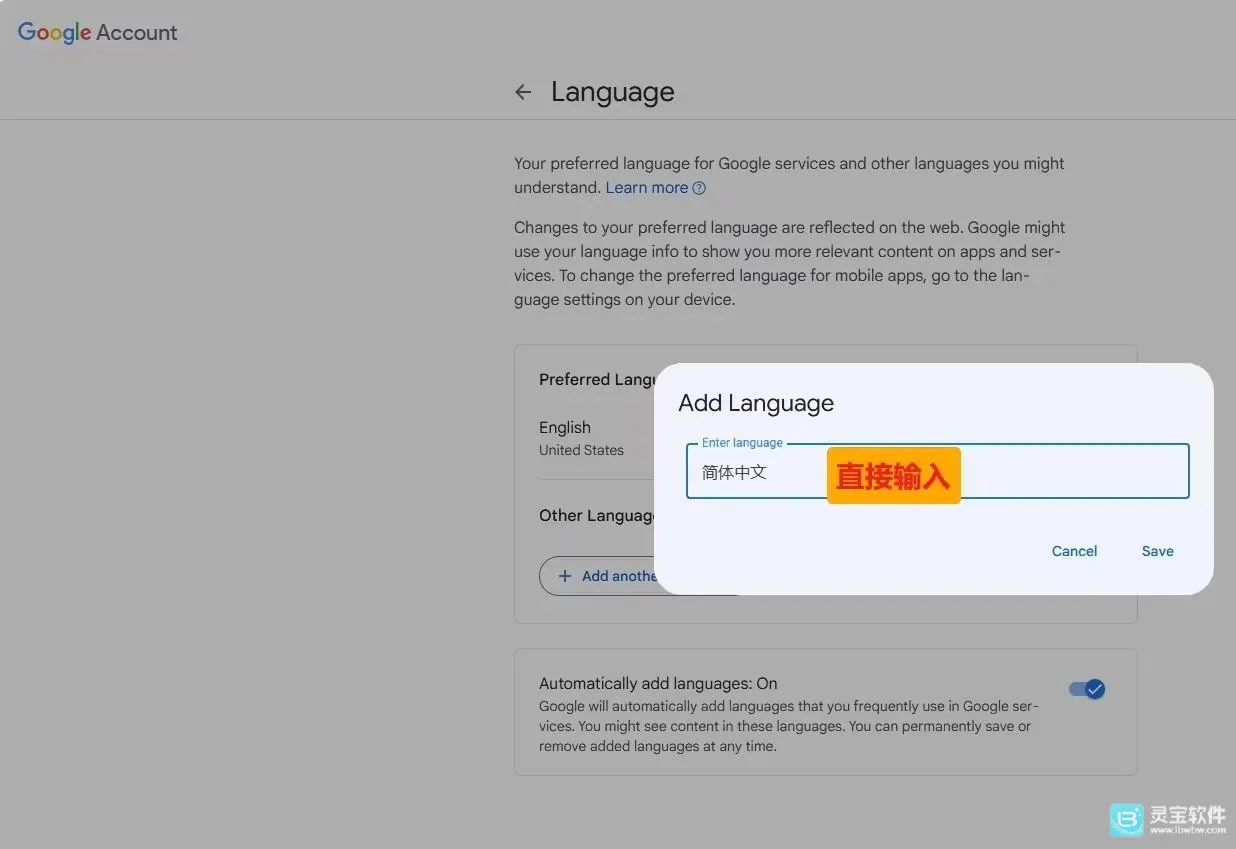Viewport: 1236px width, 849px height.
Task: Open the Google Account logo
Action: 97,32
